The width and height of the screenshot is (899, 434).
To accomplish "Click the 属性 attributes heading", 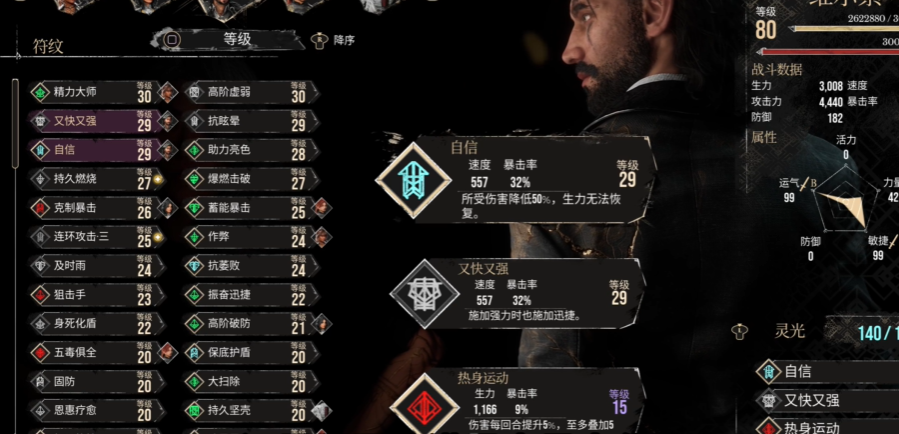I will point(764,138).
